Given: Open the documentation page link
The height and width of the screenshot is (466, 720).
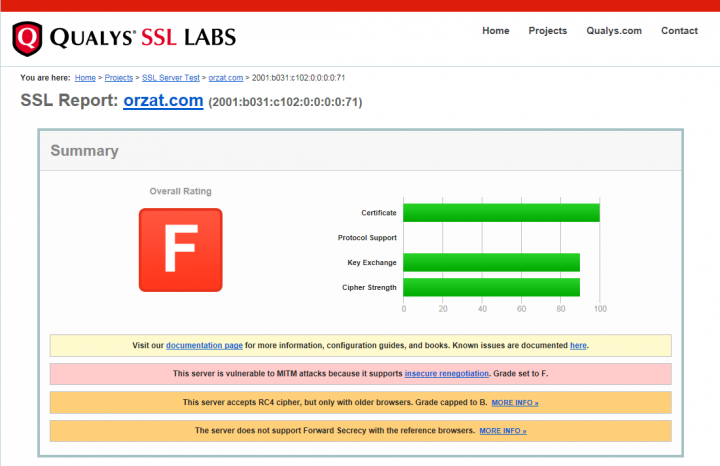Looking at the screenshot, I should pyautogui.click(x=204, y=345).
